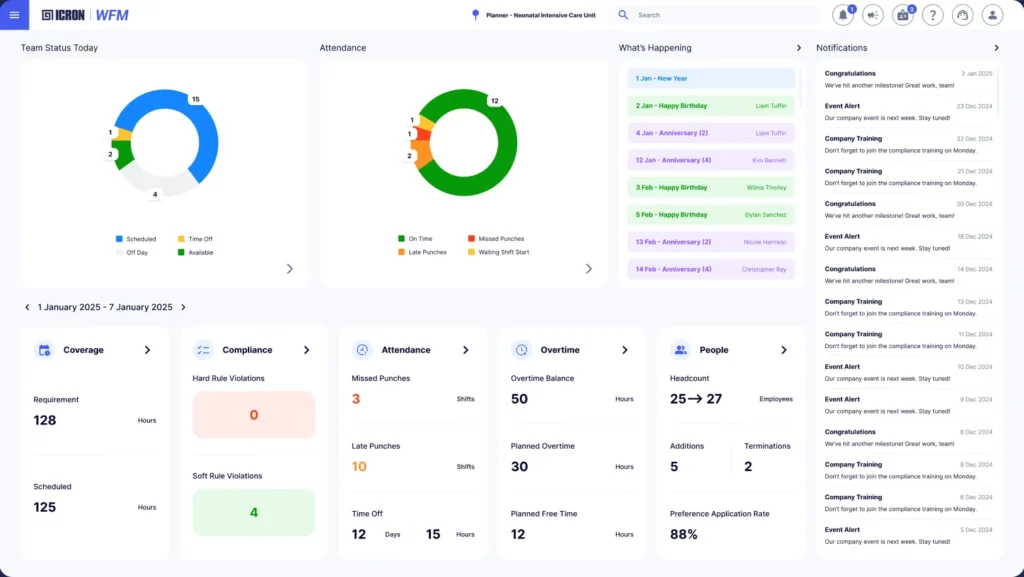The image size is (1024, 577).
Task: Open the Compliance card arrow
Action: [306, 350]
